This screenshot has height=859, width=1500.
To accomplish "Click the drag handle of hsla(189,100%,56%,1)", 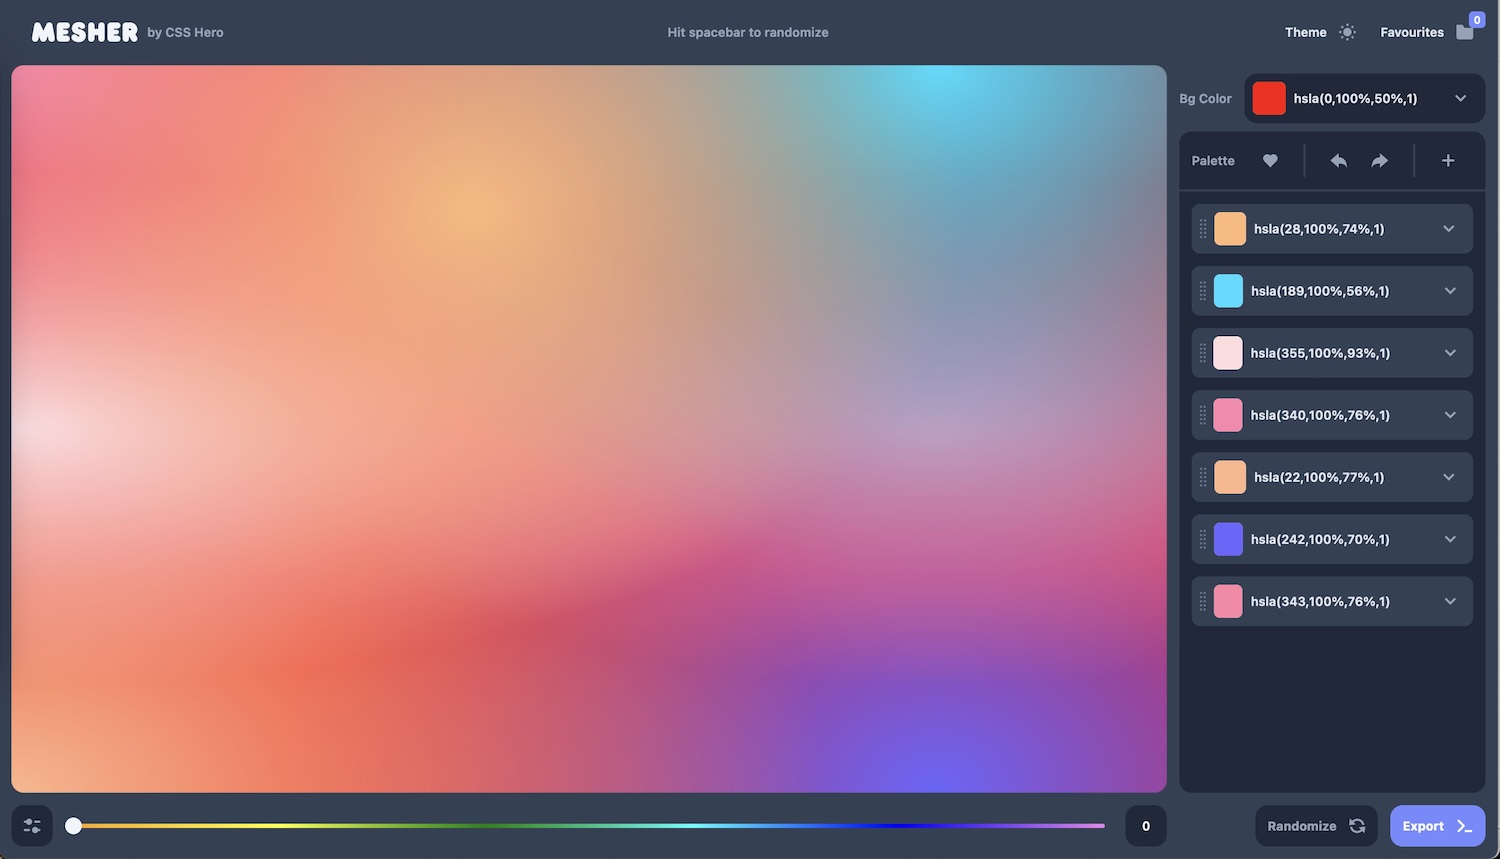I will 1203,291.
